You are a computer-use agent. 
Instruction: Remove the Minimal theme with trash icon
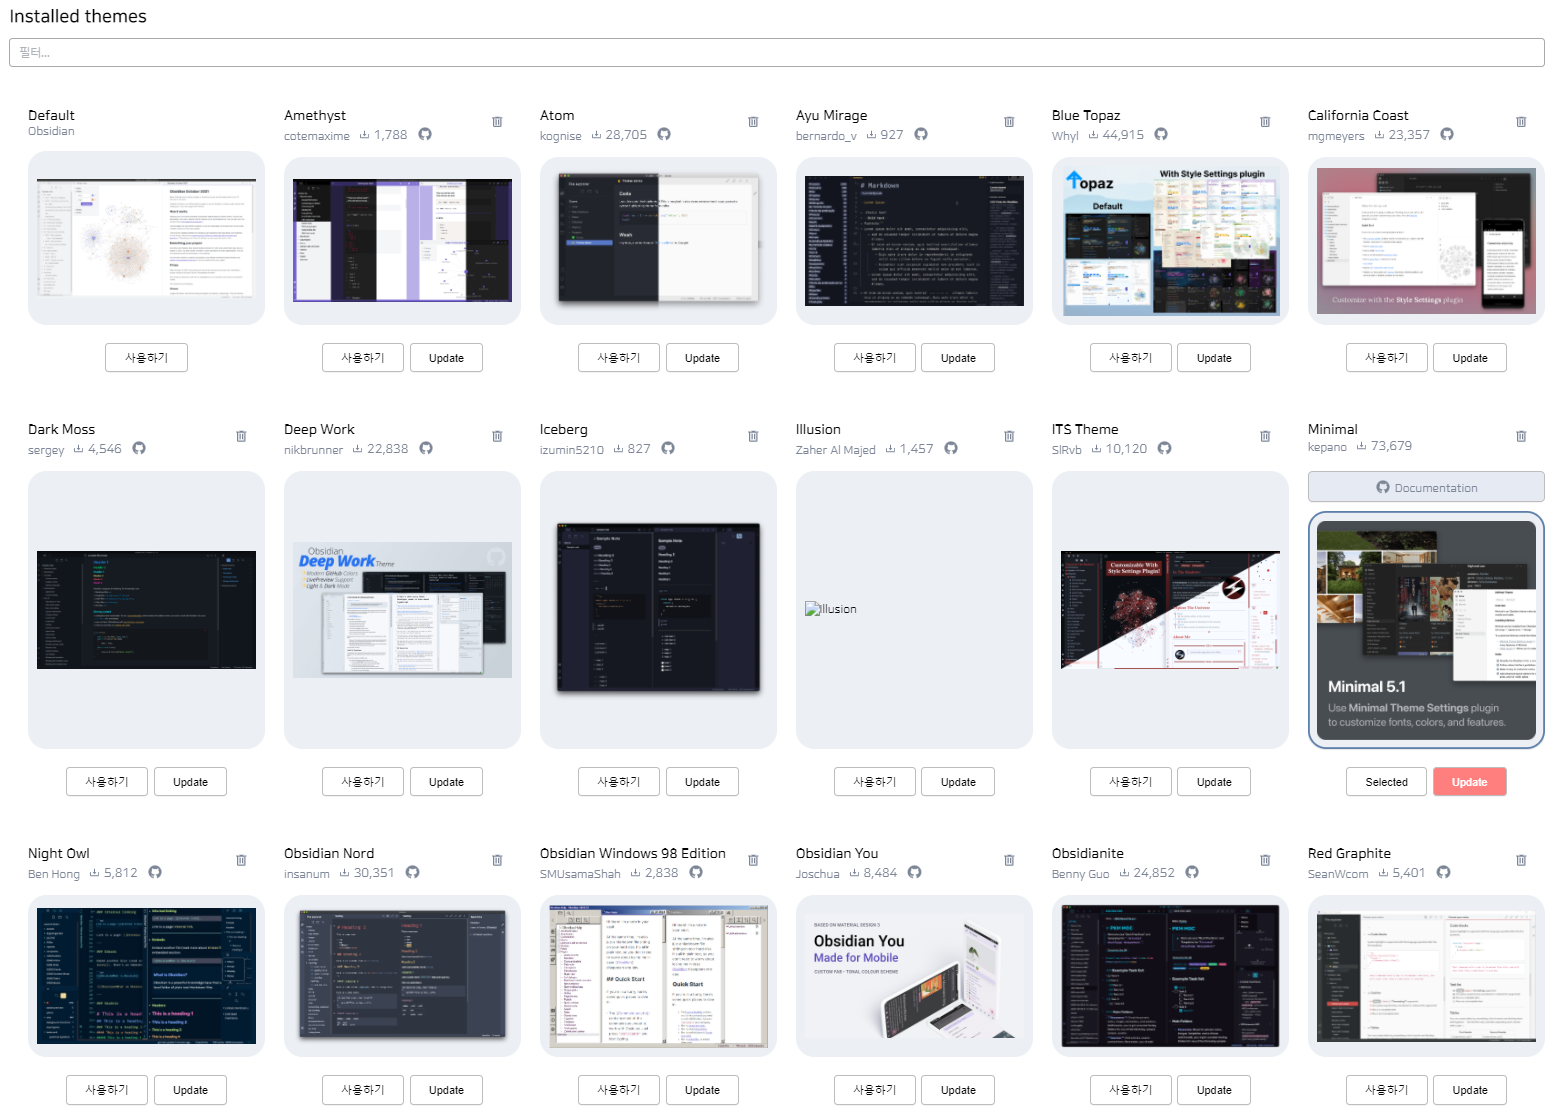1521,436
